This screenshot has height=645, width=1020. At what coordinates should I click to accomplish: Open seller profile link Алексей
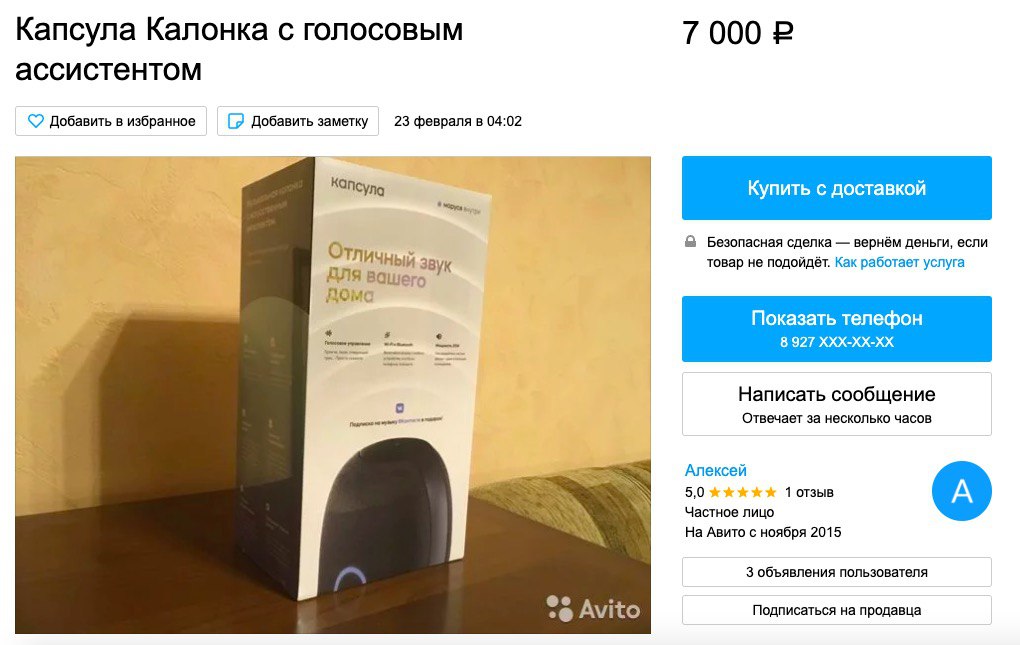click(x=716, y=470)
